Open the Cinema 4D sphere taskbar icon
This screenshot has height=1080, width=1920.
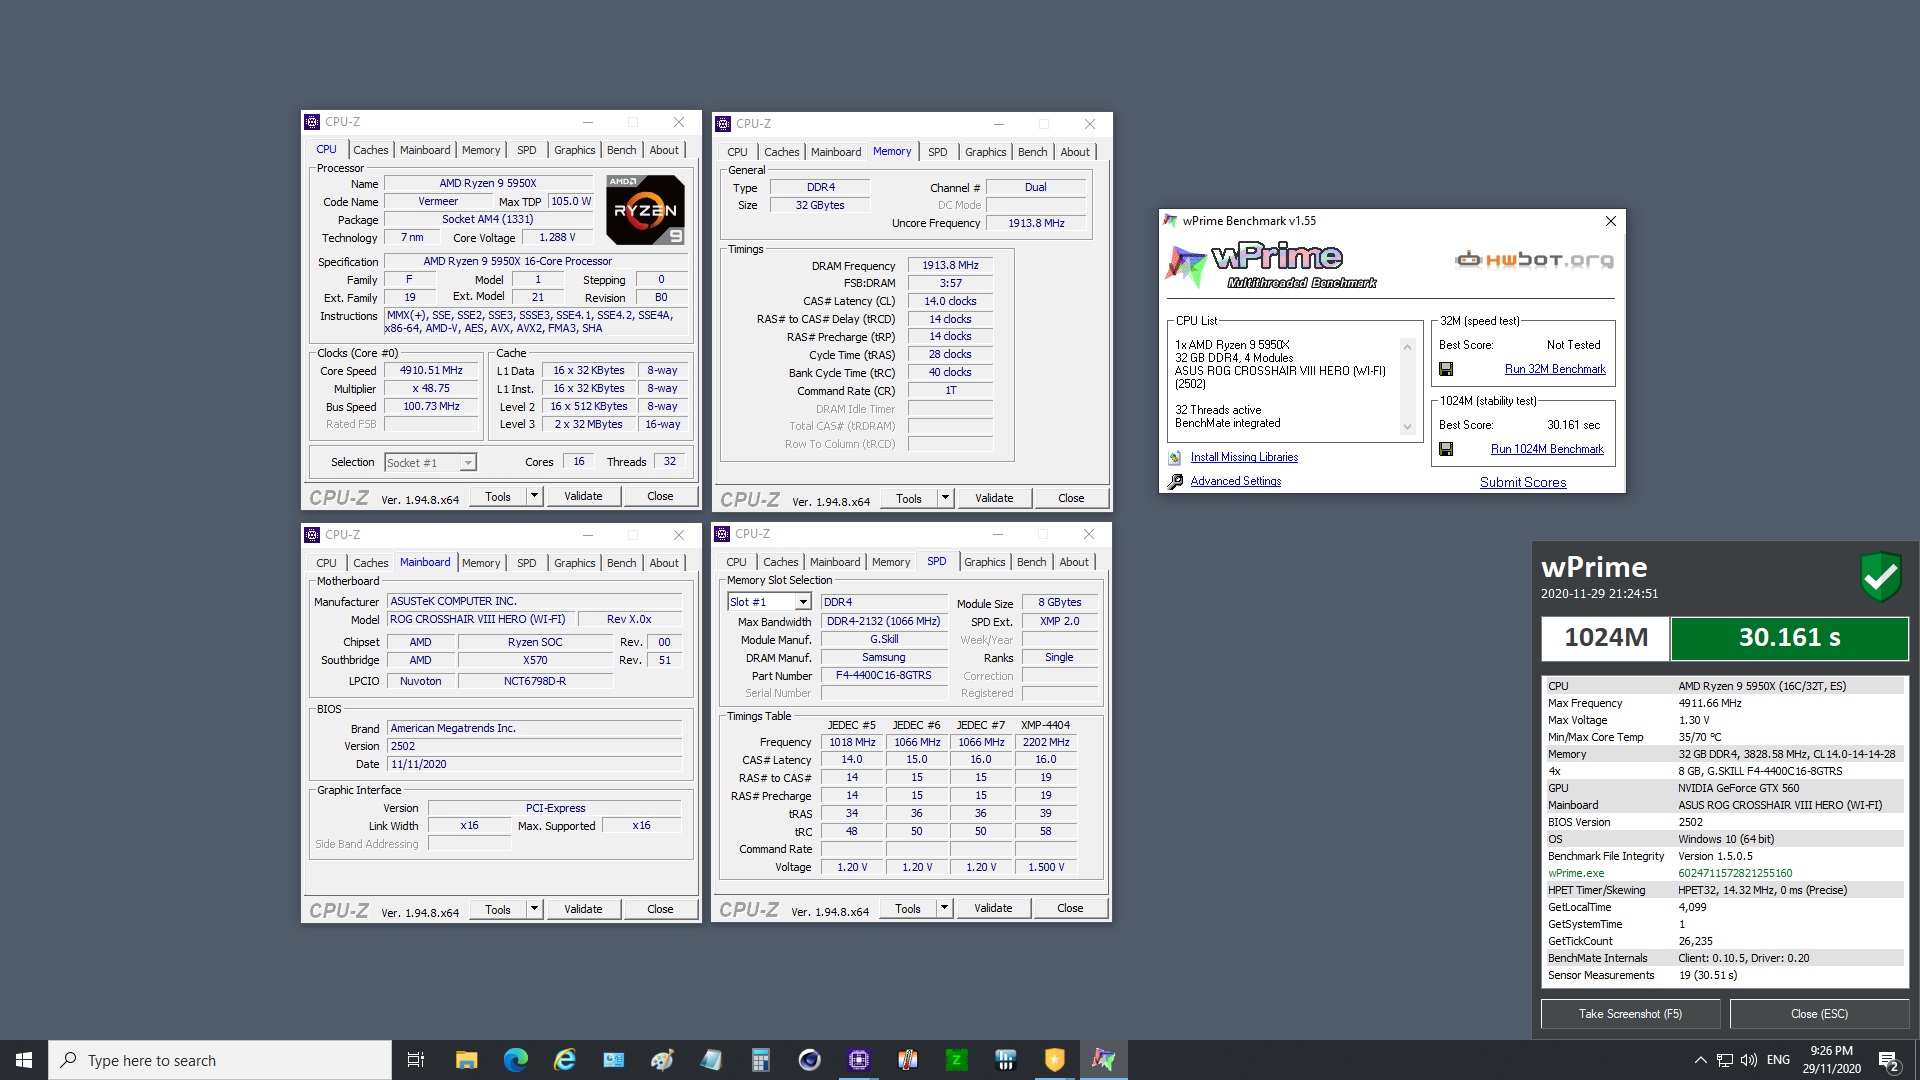click(809, 1060)
